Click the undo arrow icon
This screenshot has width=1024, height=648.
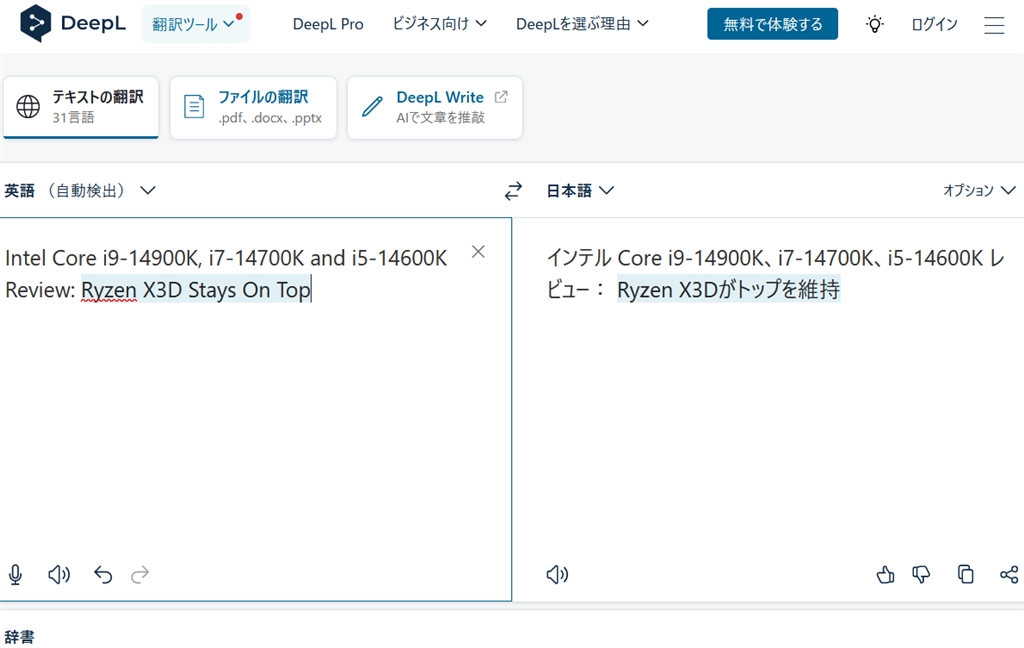[103, 575]
